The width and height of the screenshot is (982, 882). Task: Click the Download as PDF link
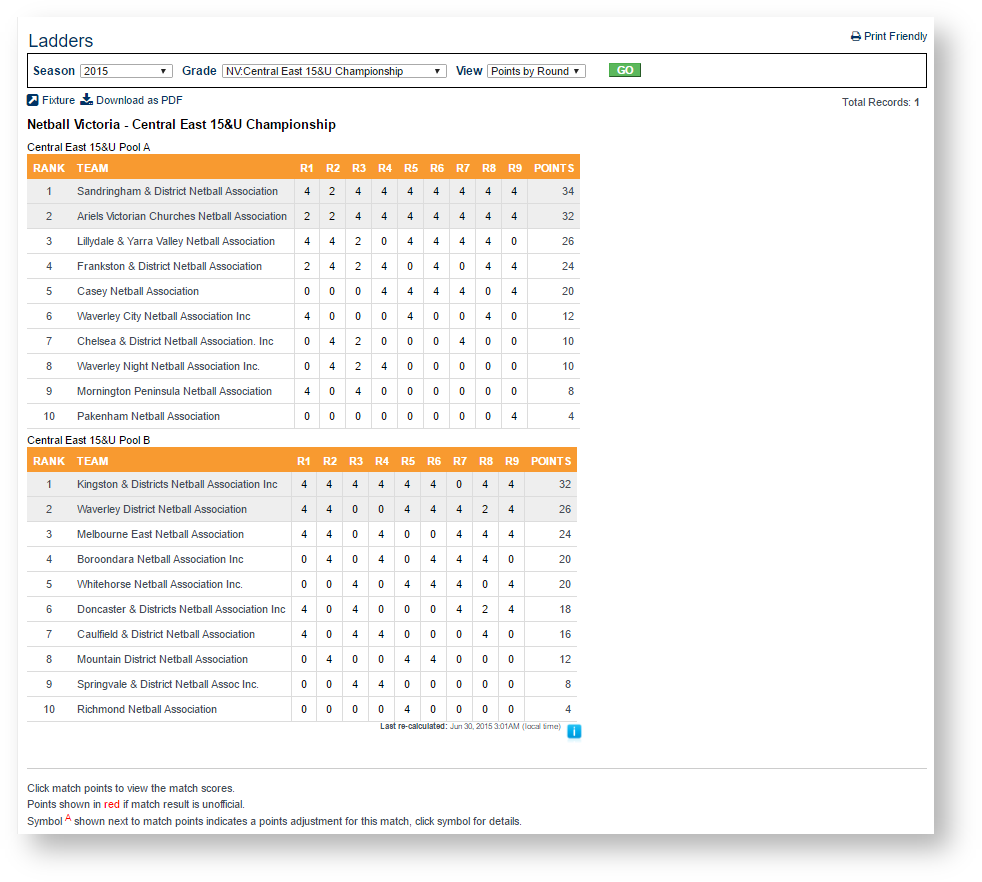(139, 100)
